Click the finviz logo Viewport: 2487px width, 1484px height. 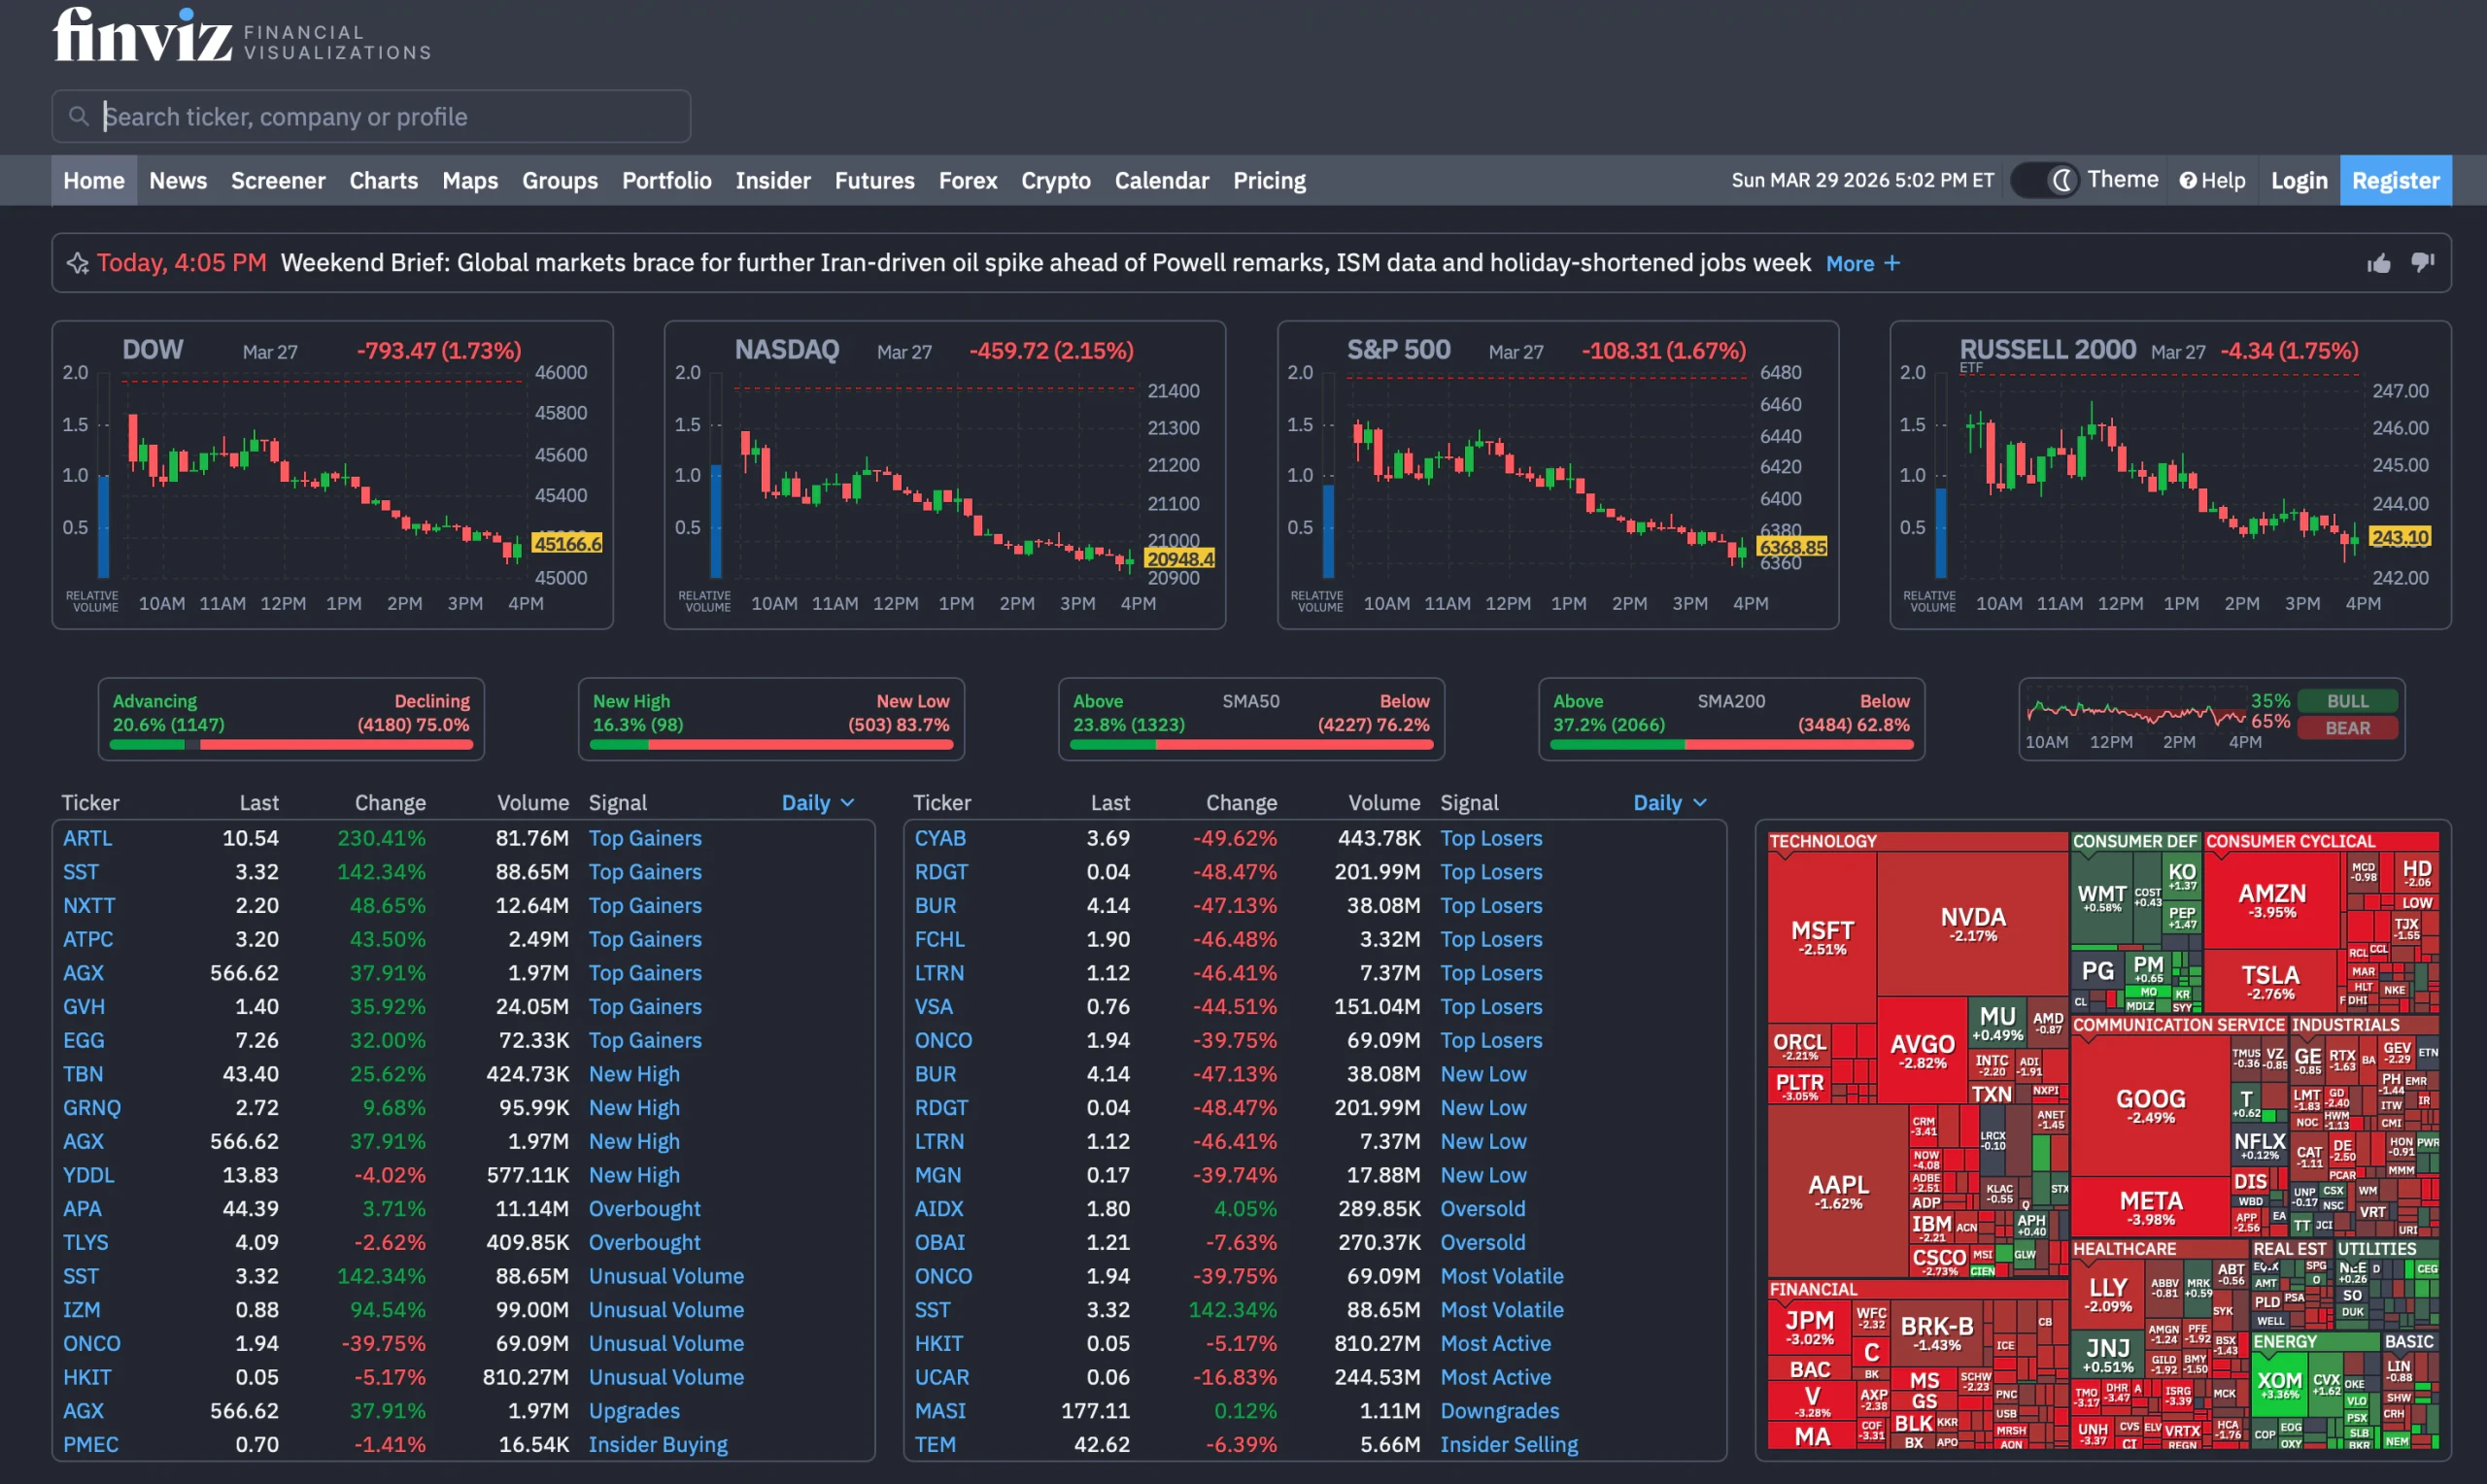[x=140, y=35]
